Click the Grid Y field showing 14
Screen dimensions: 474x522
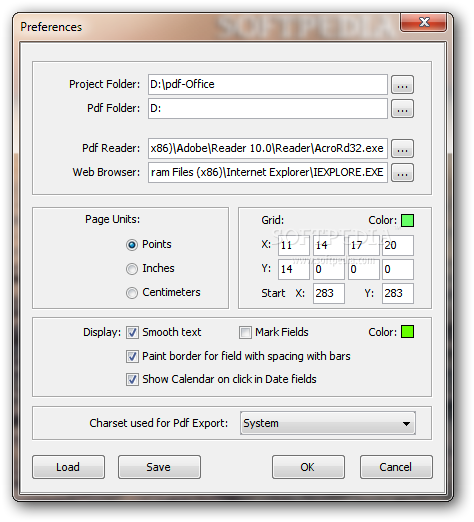[x=294, y=270]
